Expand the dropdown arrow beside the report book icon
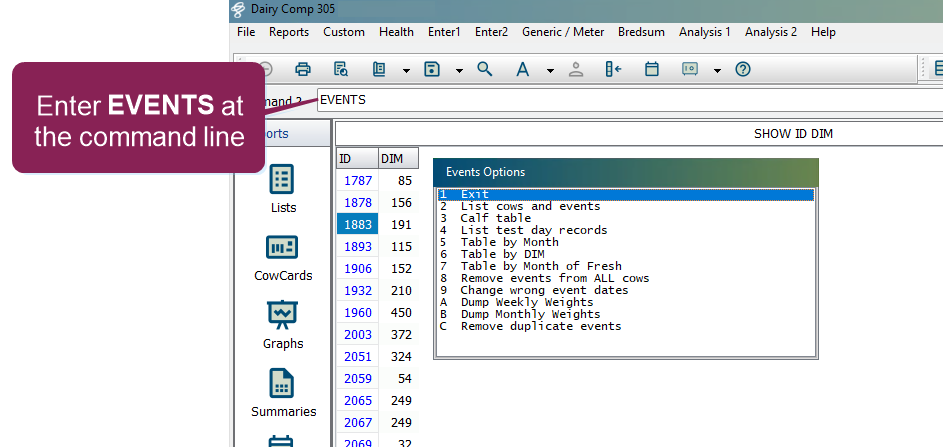 click(406, 70)
